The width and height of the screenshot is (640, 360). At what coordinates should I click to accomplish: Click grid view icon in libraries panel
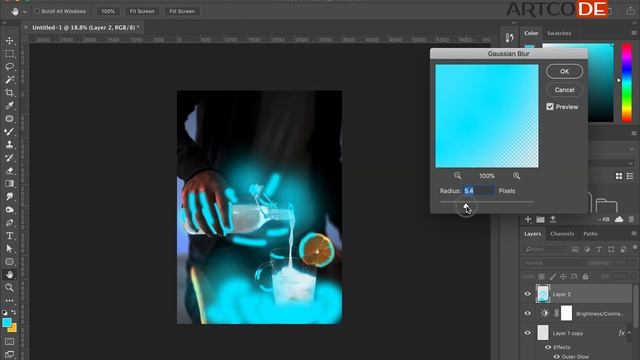[619, 176]
